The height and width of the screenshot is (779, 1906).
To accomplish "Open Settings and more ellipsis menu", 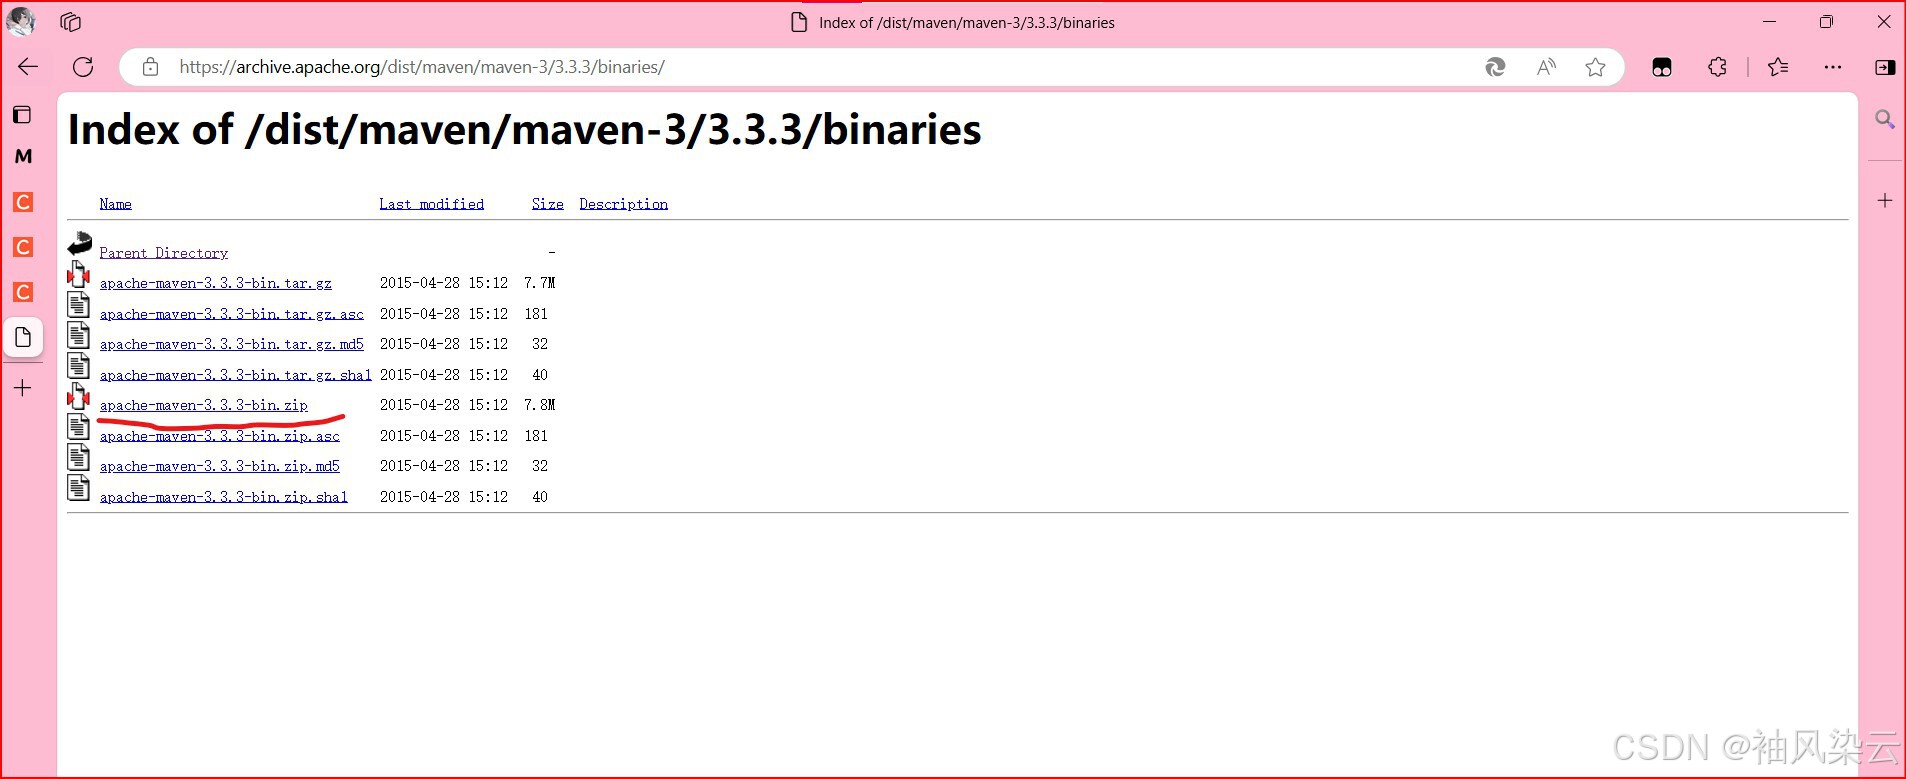I will click(1833, 67).
